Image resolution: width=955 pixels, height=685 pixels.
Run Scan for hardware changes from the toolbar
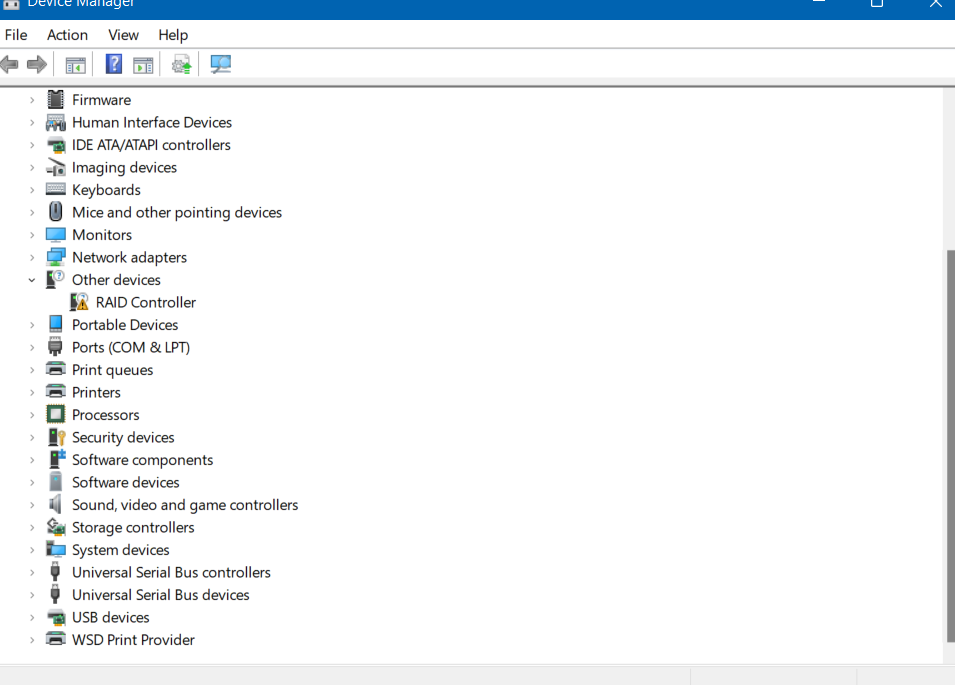tap(220, 63)
